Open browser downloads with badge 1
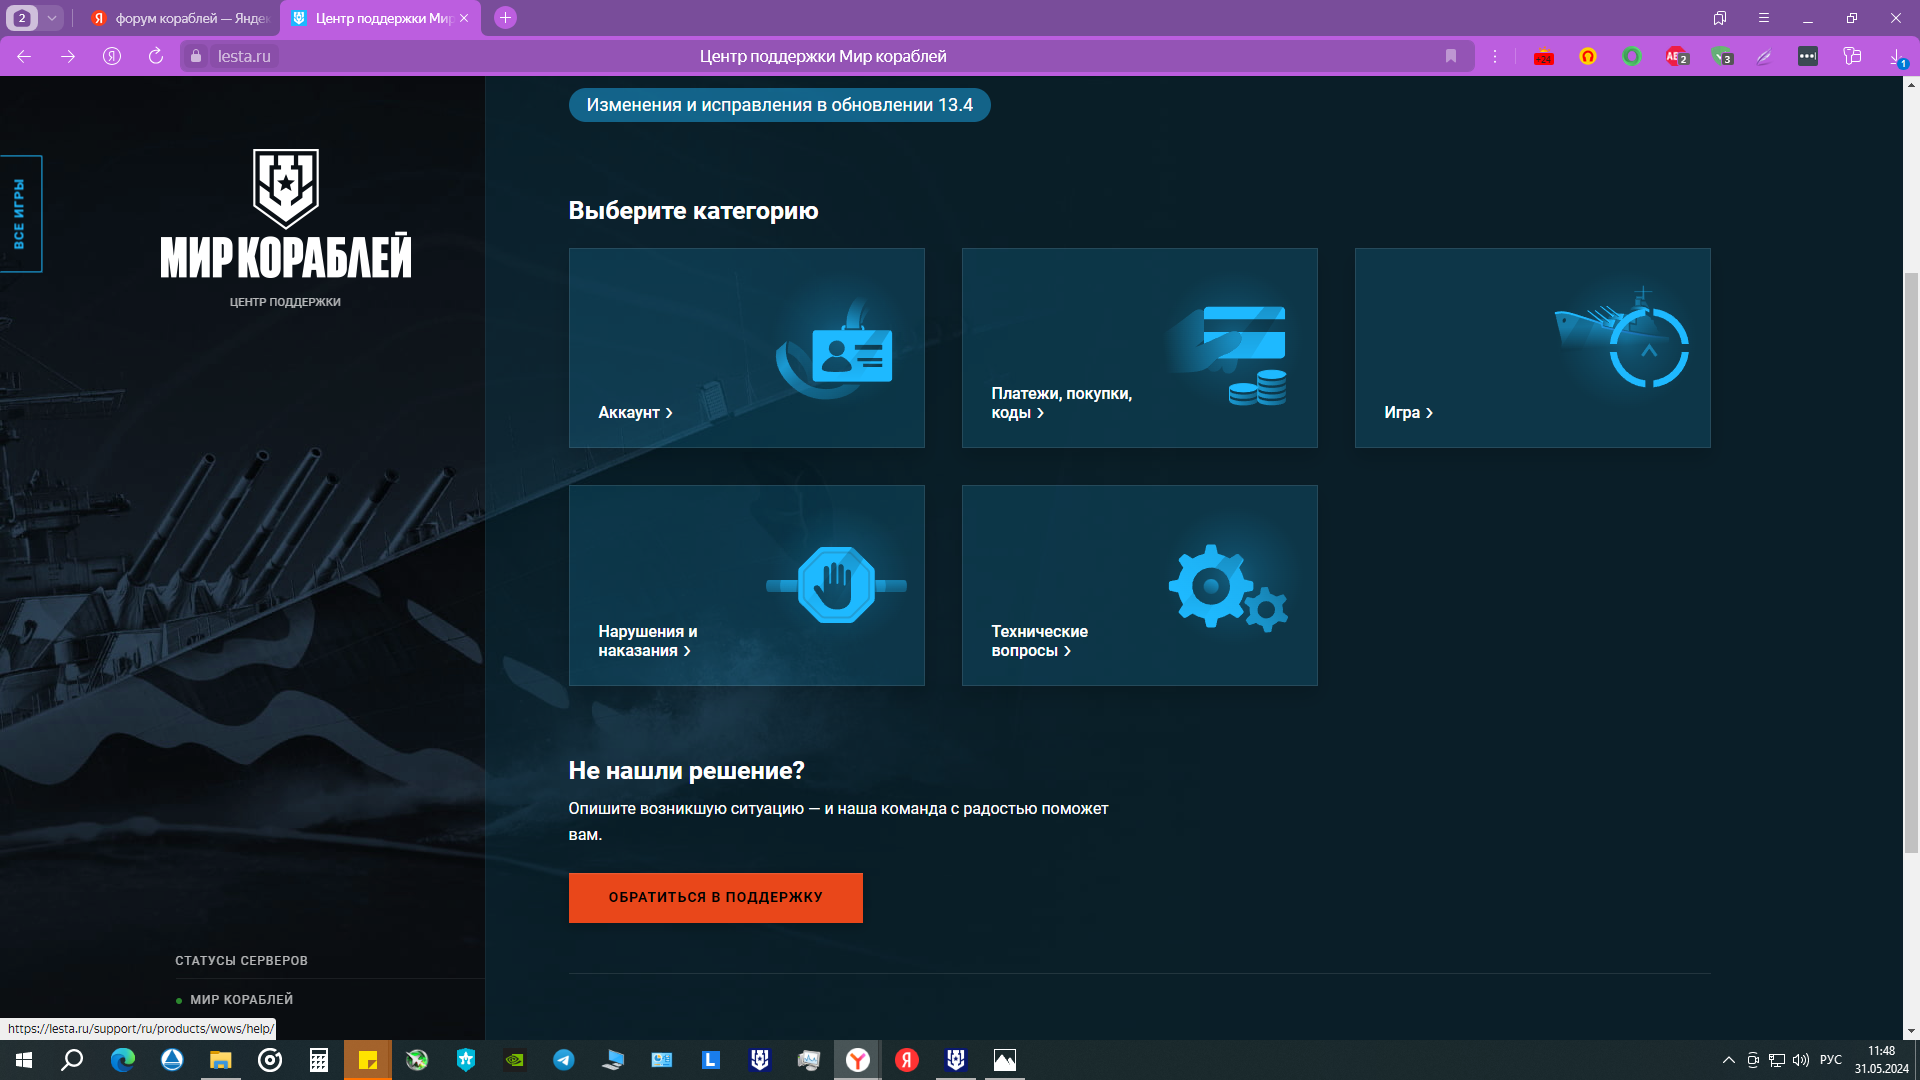The image size is (1920, 1080). [x=1897, y=57]
